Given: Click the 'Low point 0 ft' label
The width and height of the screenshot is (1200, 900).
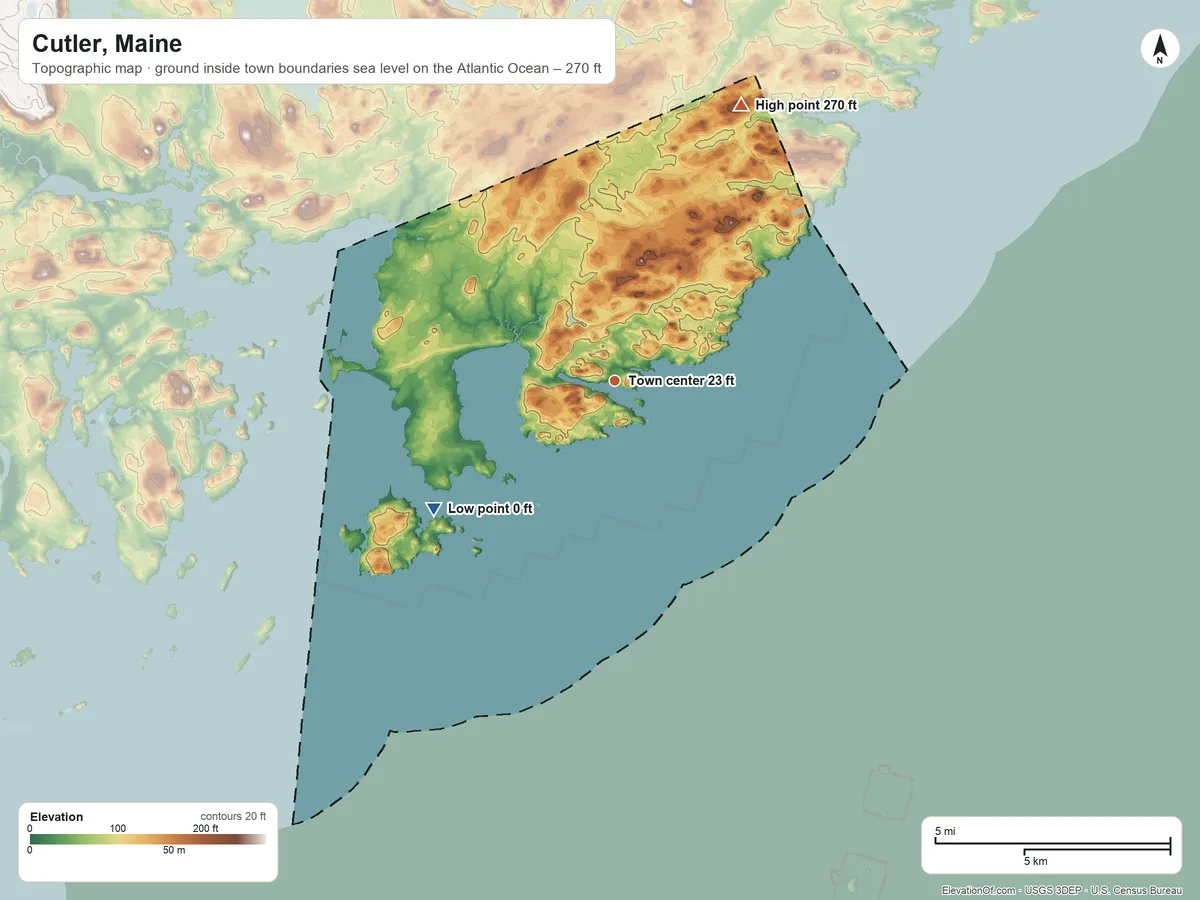Looking at the screenshot, I should click(490, 509).
